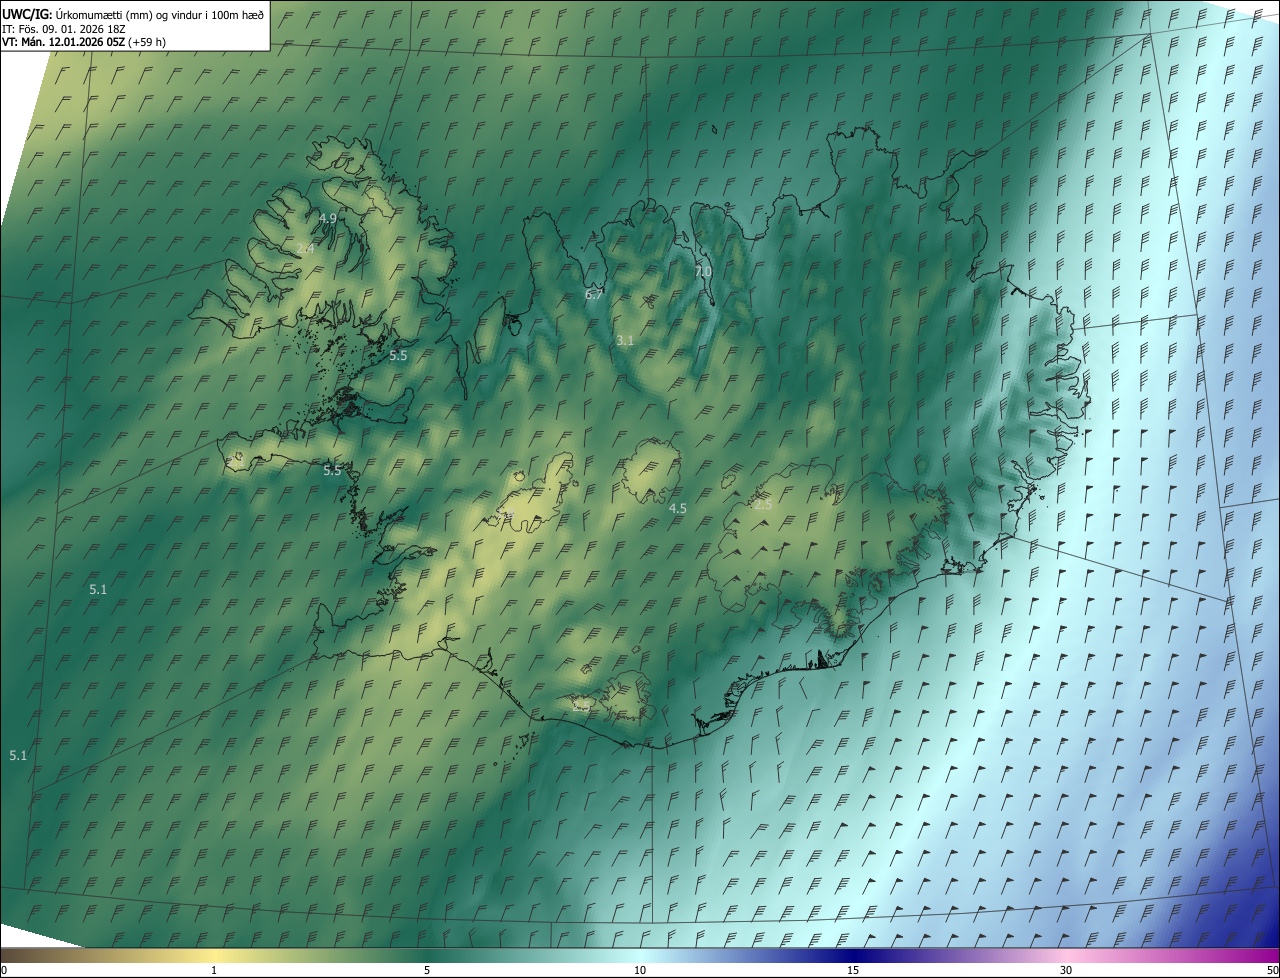Click the 15 tick label on the color scale

(853, 970)
